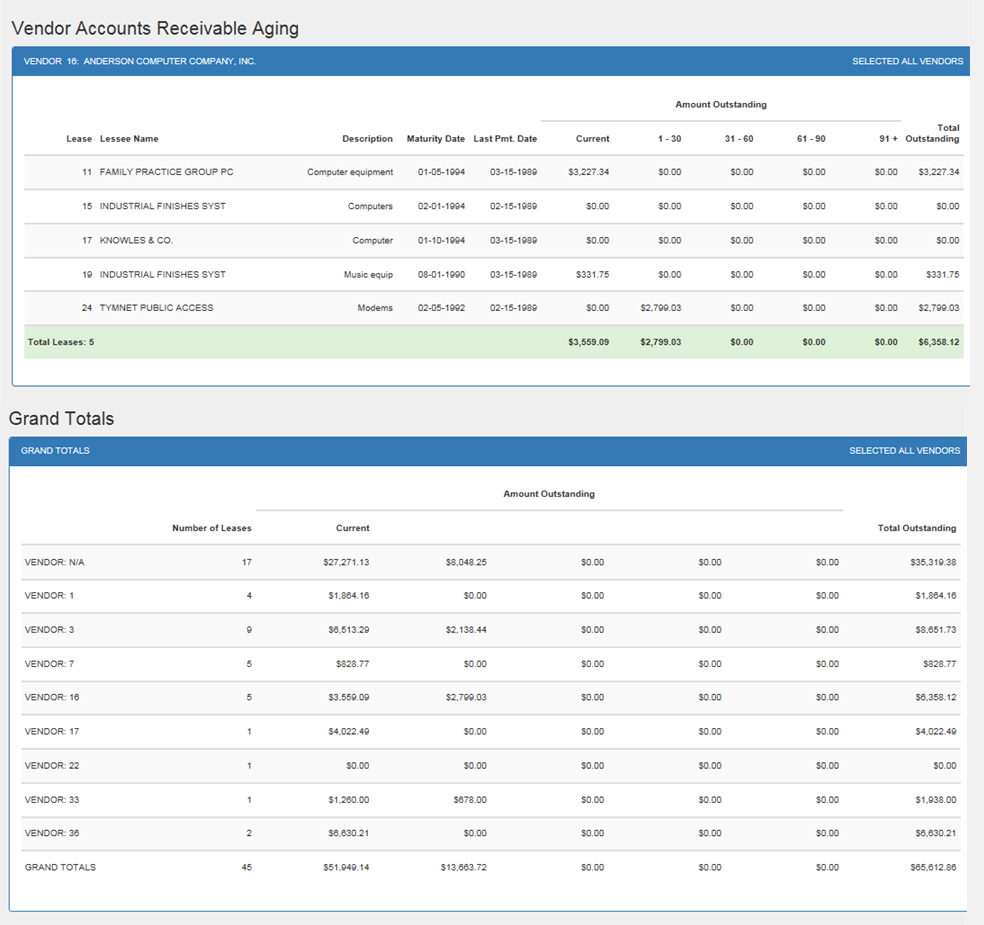The height and width of the screenshot is (925, 984).
Task: Select "INDUSTRIAL FINISHES SYST" in the lease 15 row
Action: click(x=163, y=206)
